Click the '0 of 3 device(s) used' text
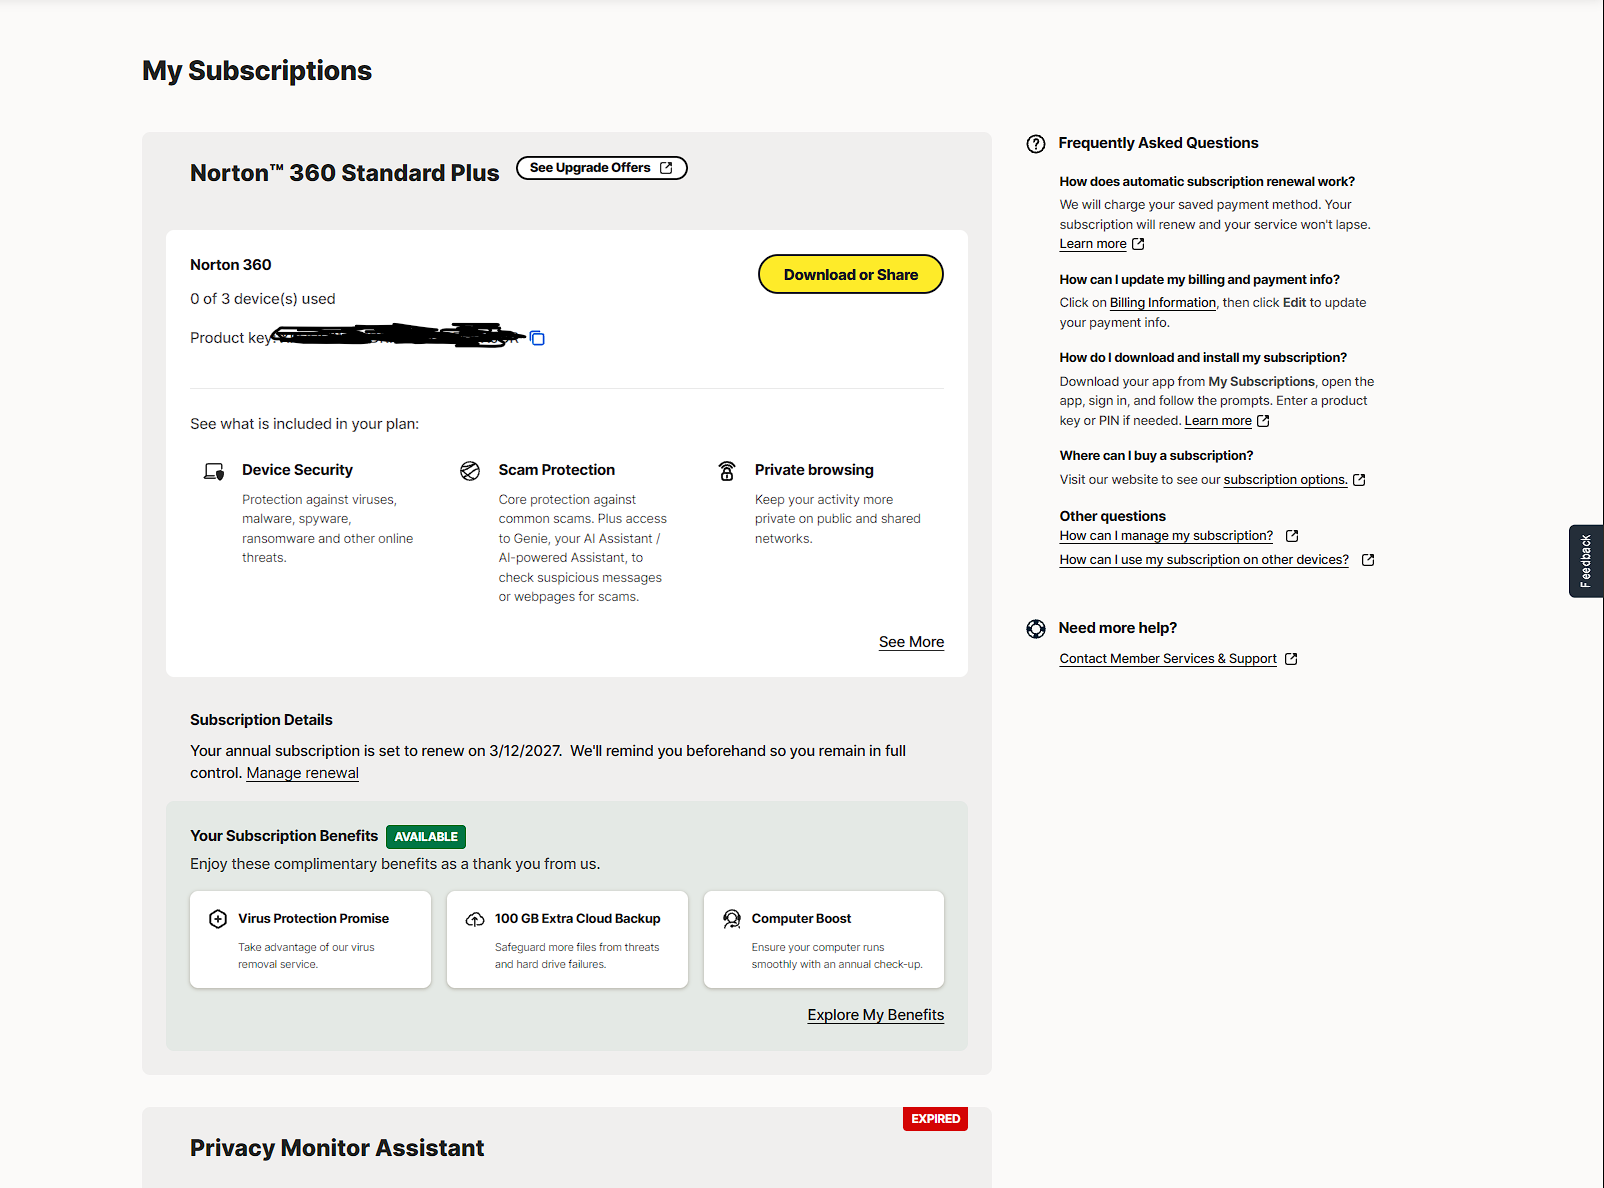Viewport: 1604px width, 1188px height. pyautogui.click(x=263, y=299)
